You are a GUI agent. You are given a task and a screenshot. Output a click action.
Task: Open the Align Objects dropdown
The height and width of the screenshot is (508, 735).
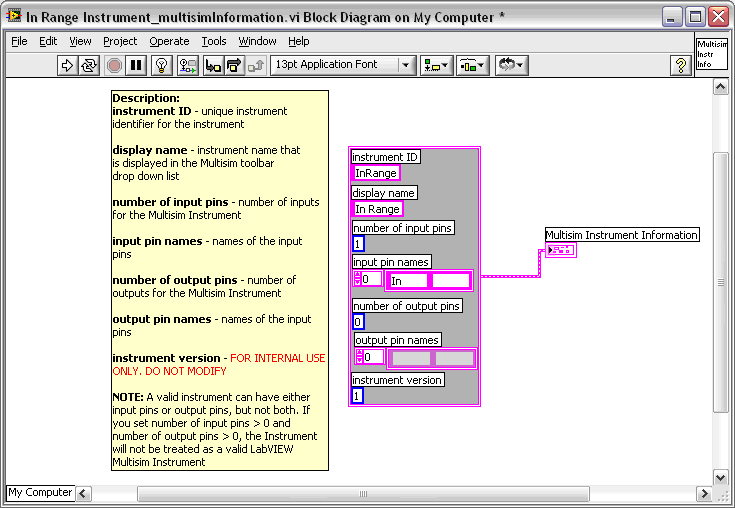pyautogui.click(x=436, y=65)
